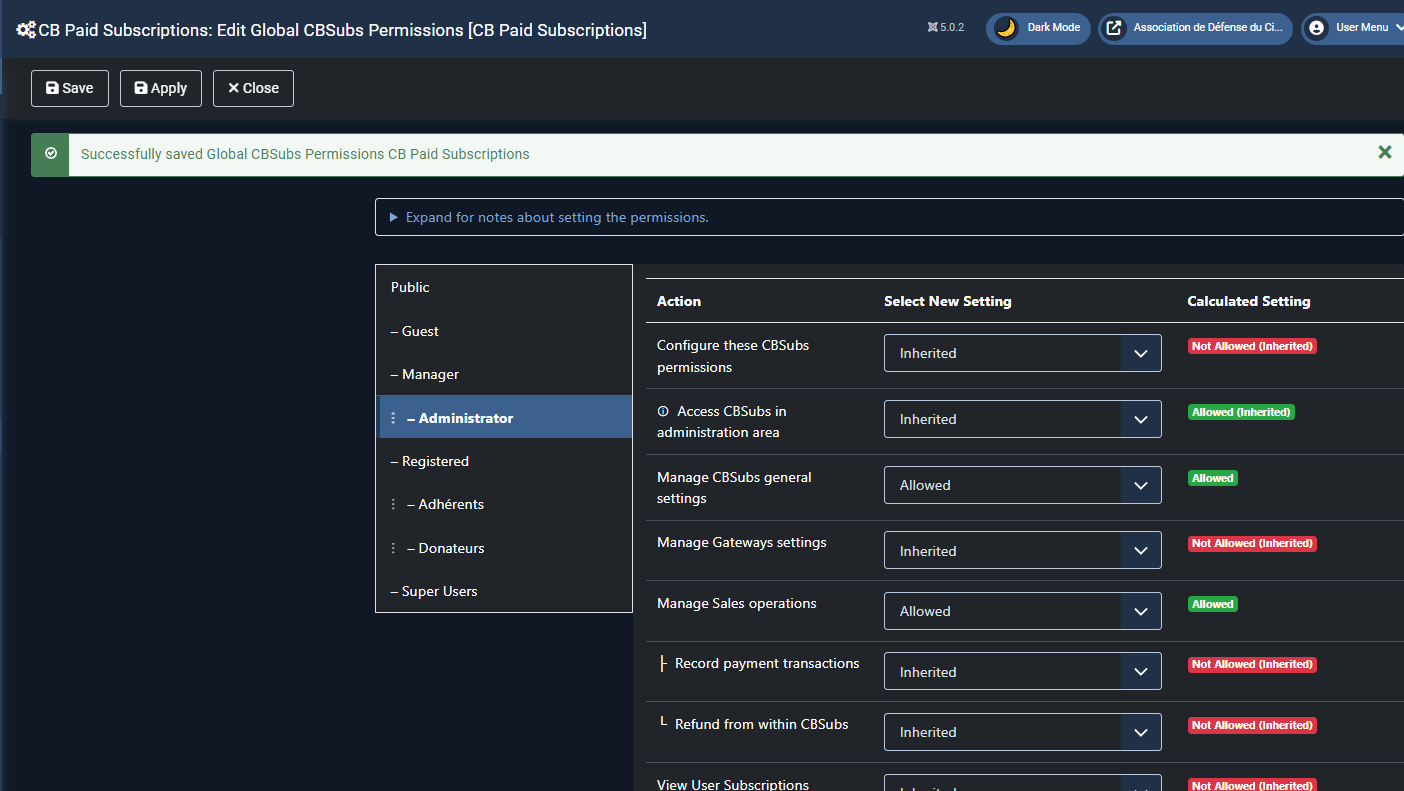Open the Configure these CBSubs permissions dropdown
Image resolution: width=1404 pixels, height=791 pixels.
point(1022,353)
